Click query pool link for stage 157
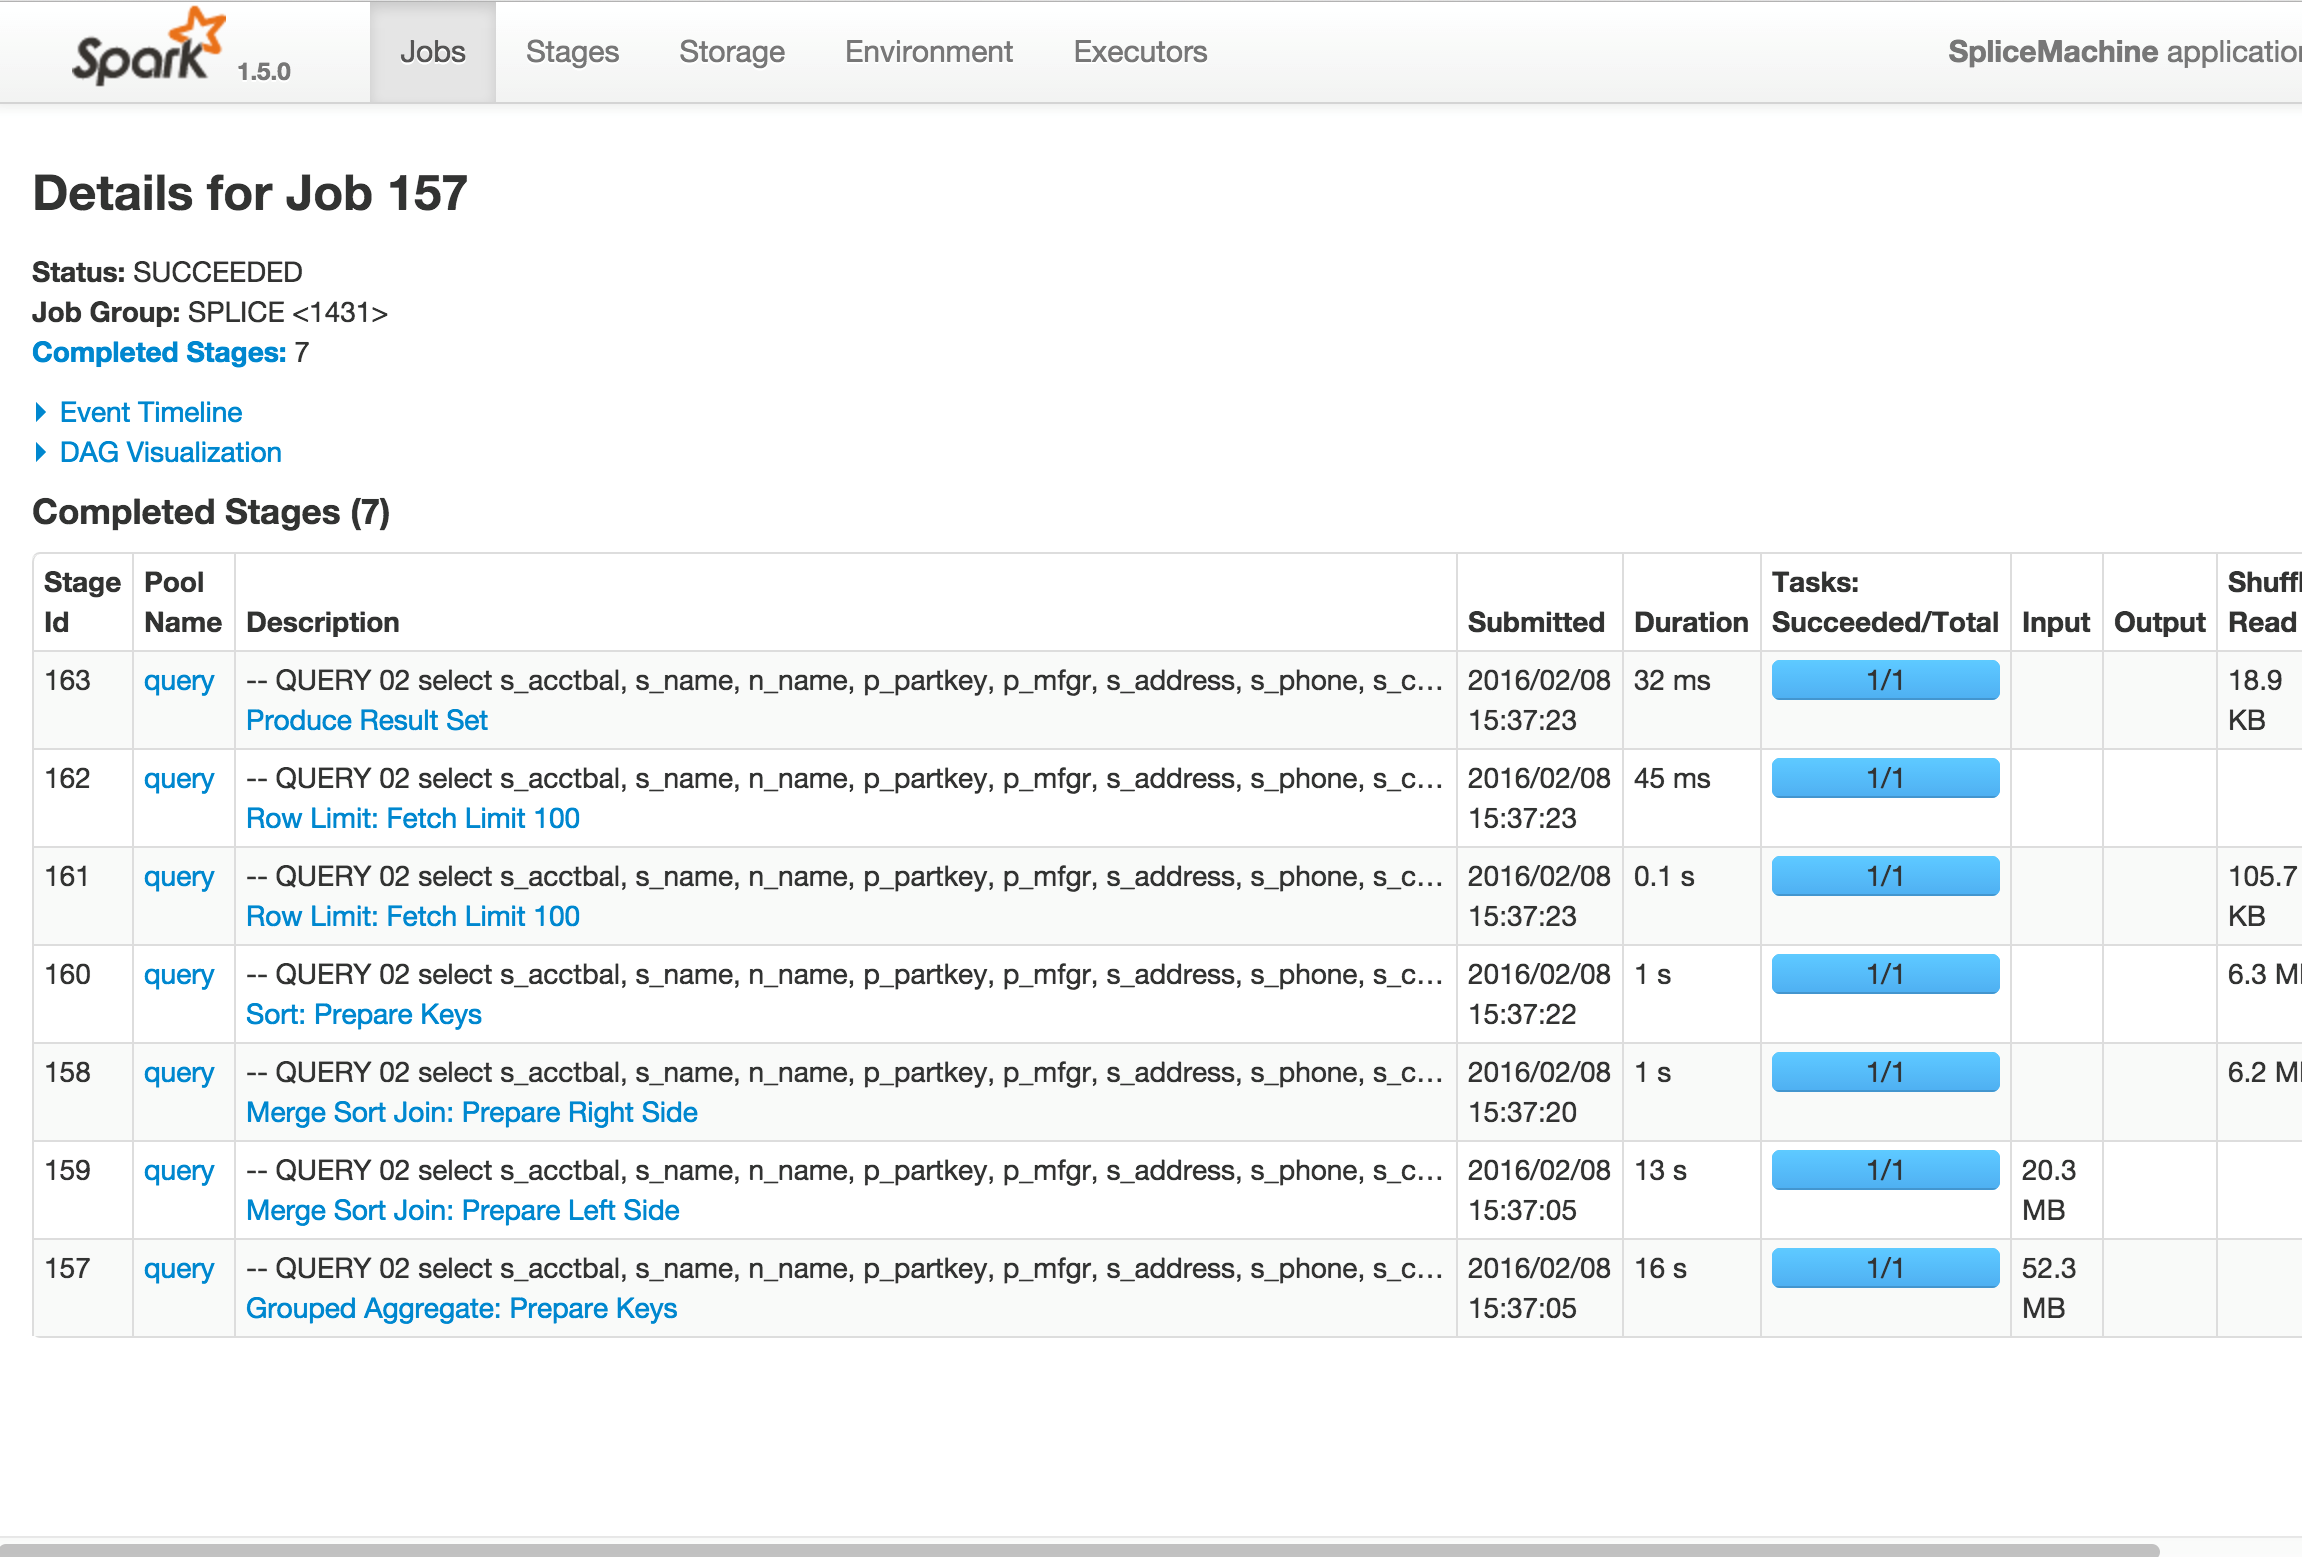Image resolution: width=2302 pixels, height=1557 pixels. [x=179, y=1269]
